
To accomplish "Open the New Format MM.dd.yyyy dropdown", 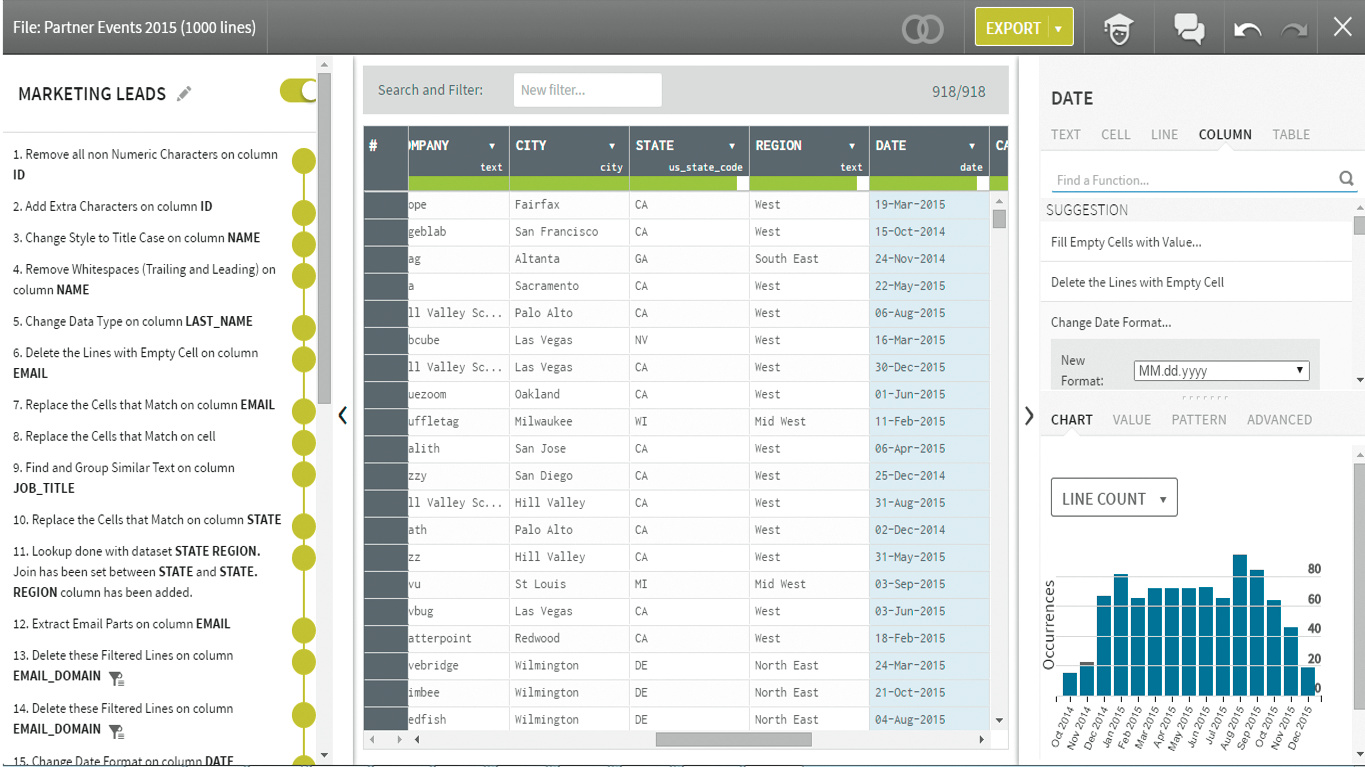I will tap(1220, 370).
